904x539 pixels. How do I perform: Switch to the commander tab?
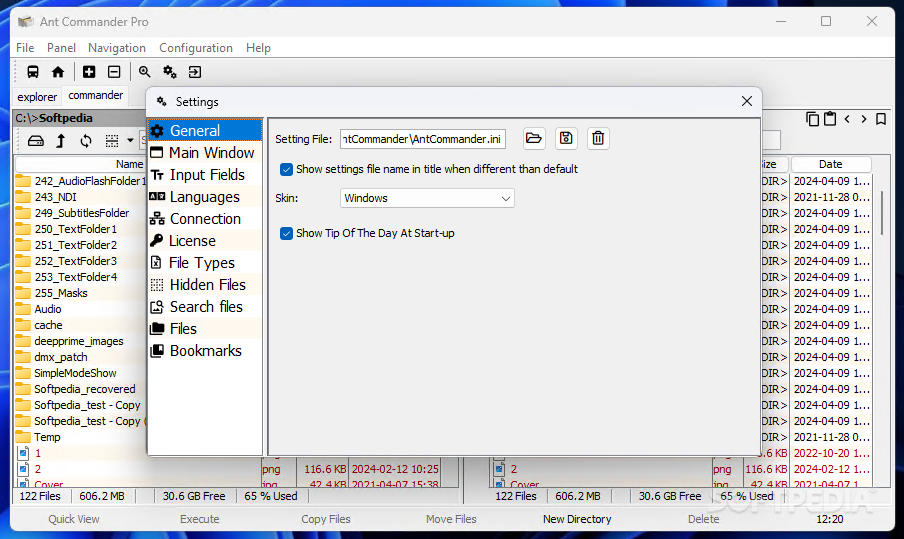[96, 95]
